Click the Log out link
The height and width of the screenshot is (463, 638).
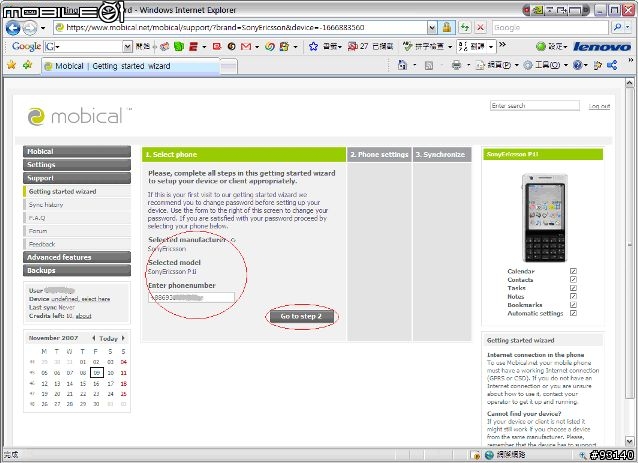pyautogui.click(x=599, y=106)
